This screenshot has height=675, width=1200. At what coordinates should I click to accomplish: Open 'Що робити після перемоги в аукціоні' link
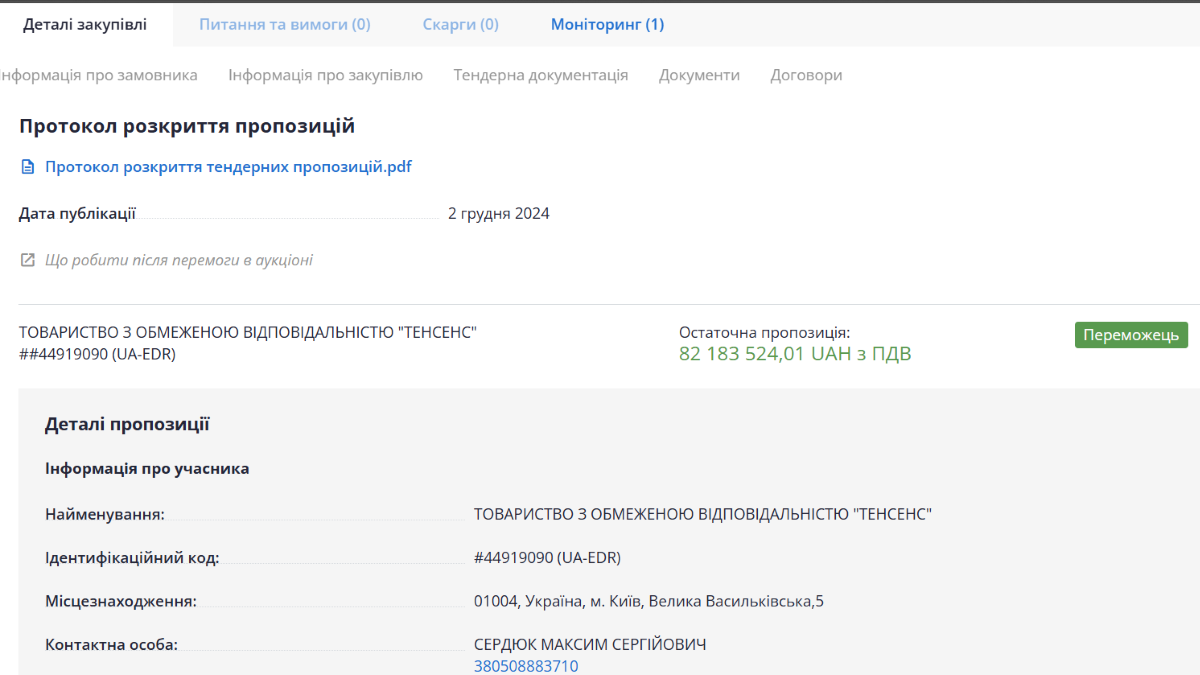click(x=179, y=260)
